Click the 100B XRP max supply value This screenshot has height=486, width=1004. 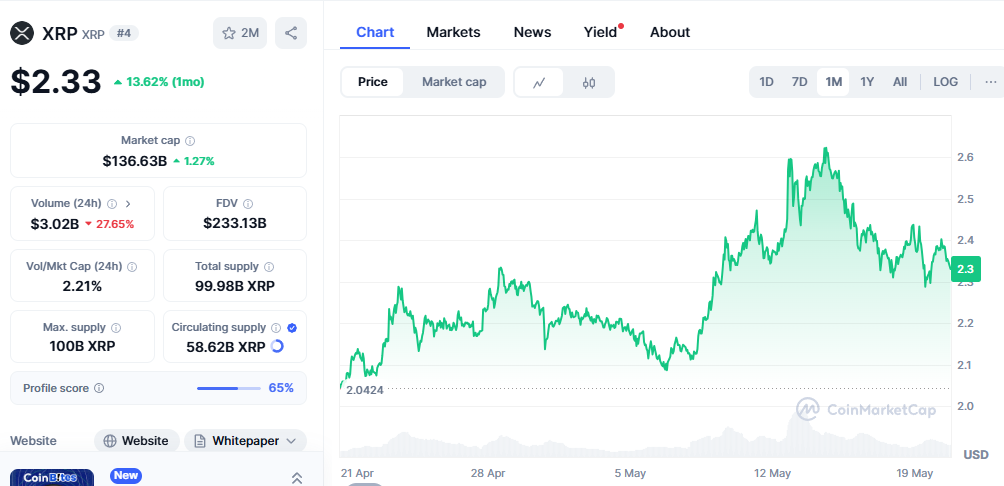(x=82, y=347)
